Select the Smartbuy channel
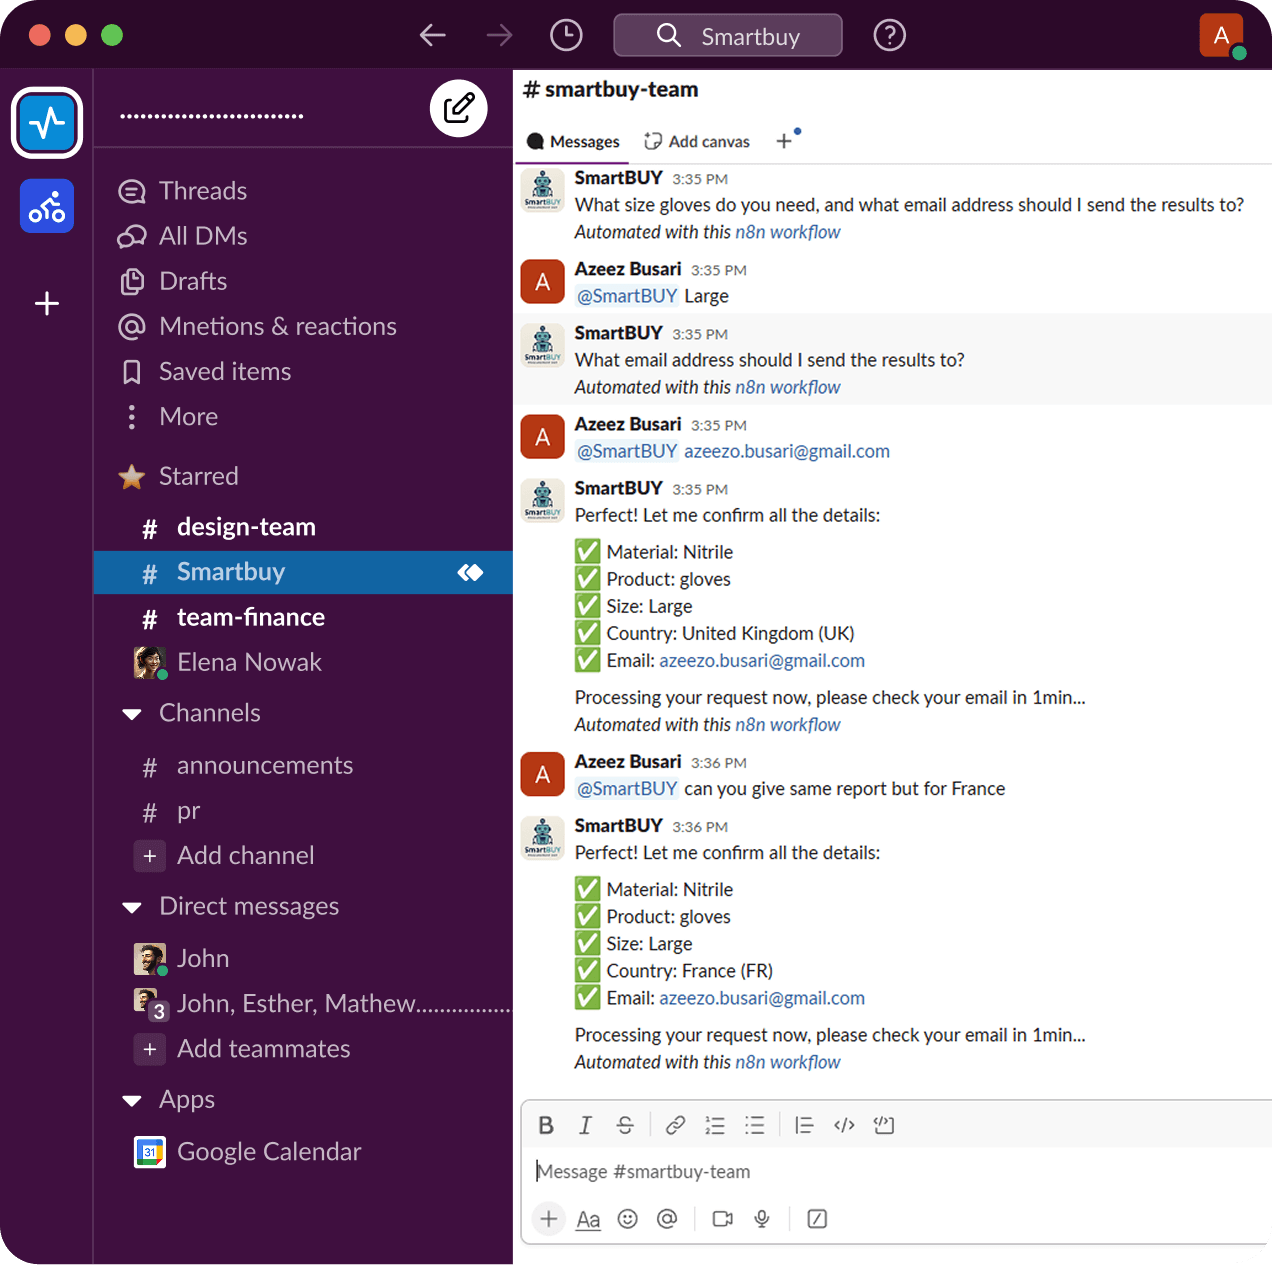Screen dimensions: 1272x1265 (x=303, y=572)
